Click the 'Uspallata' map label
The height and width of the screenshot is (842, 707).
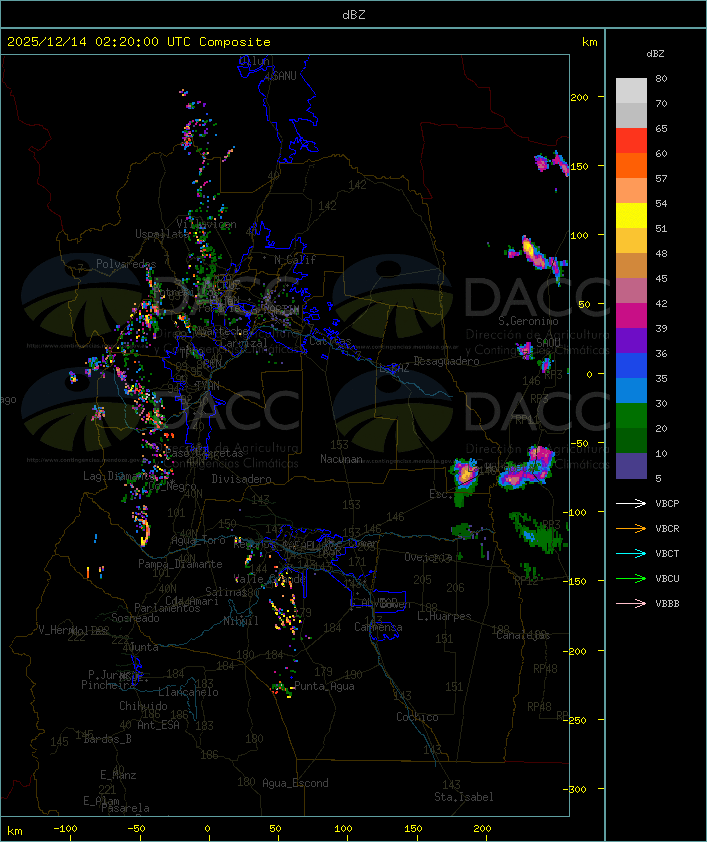(x=162, y=234)
